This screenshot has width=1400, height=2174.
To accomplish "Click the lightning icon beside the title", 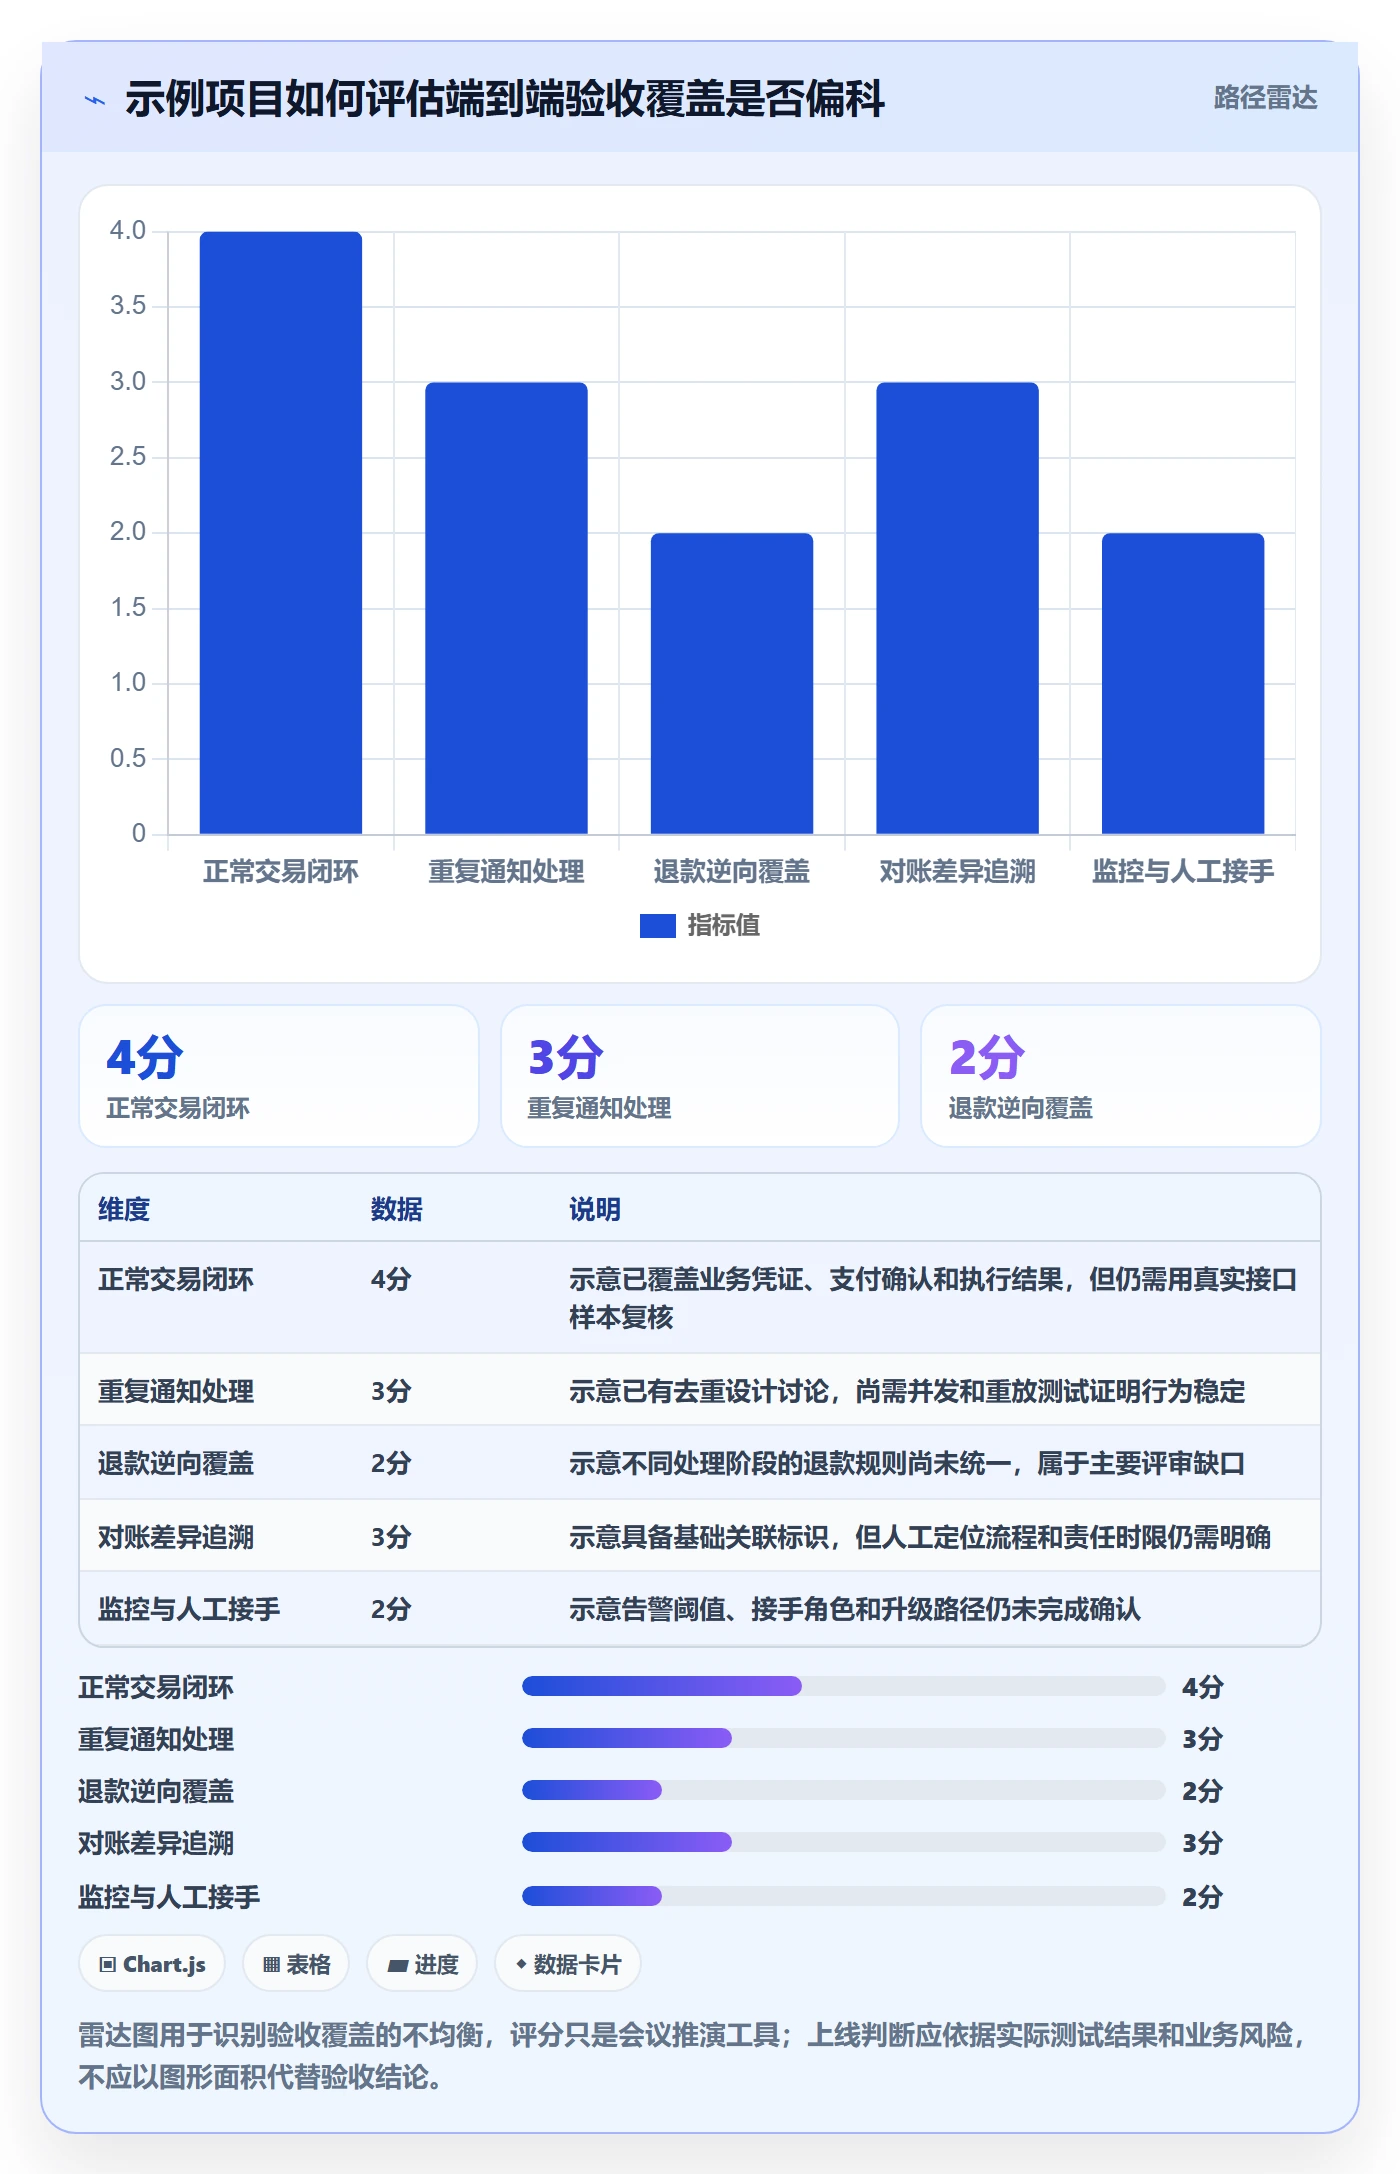I will click(x=95, y=100).
